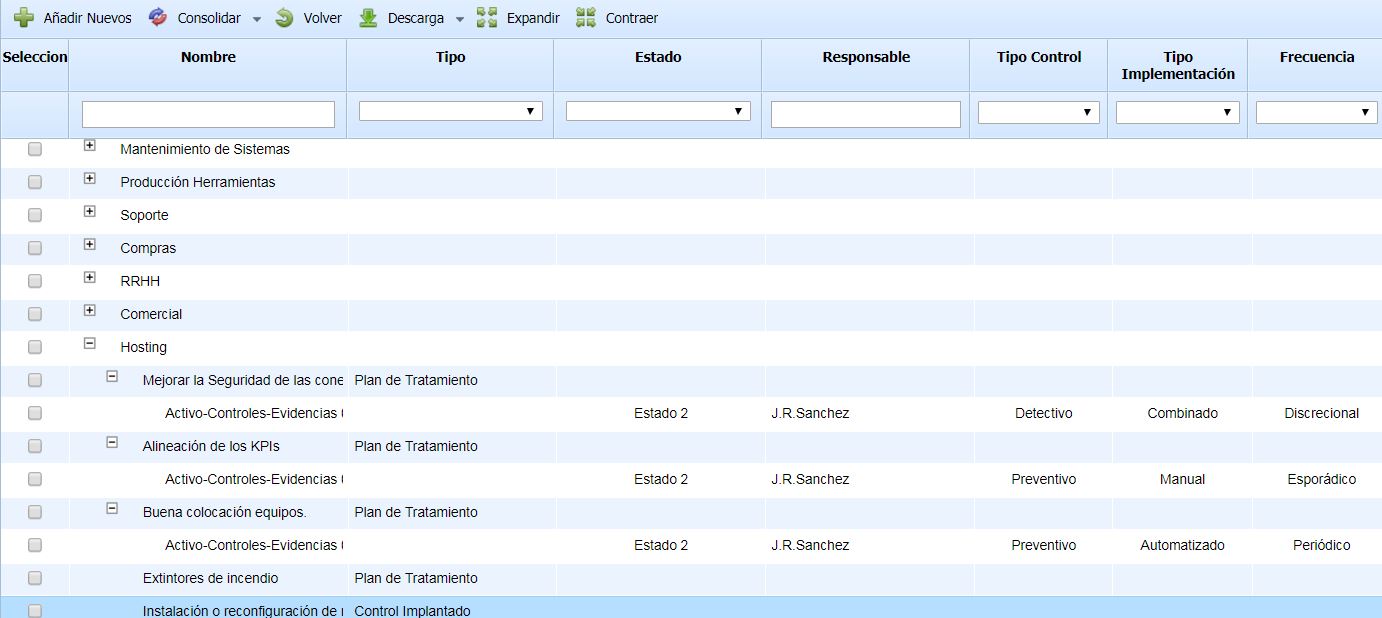Sort by the Estado column header
The height and width of the screenshot is (618, 1382).
tap(657, 57)
